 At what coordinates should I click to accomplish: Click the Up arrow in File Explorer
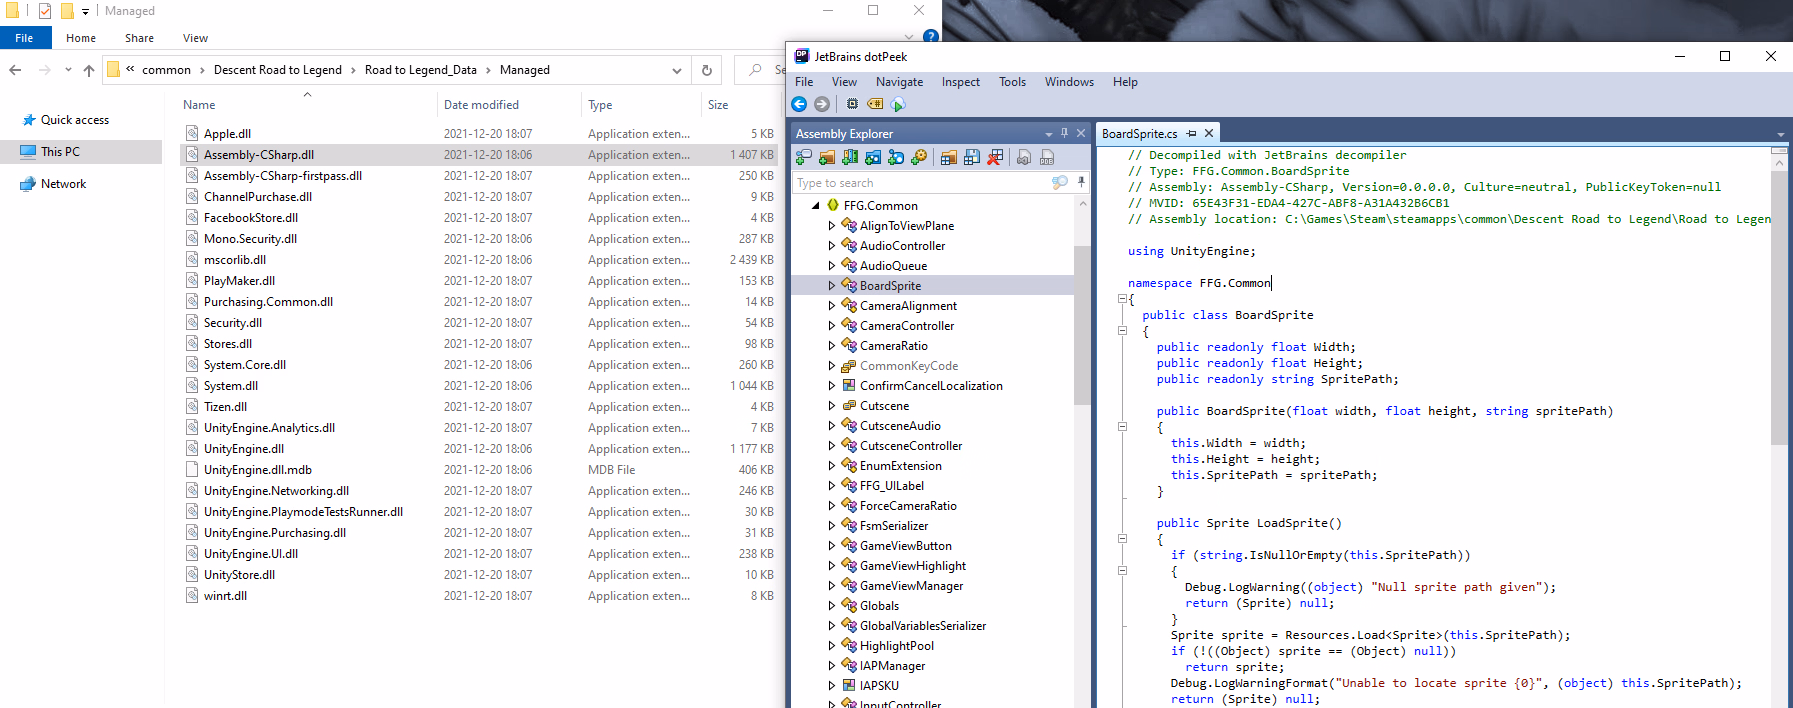tap(89, 70)
